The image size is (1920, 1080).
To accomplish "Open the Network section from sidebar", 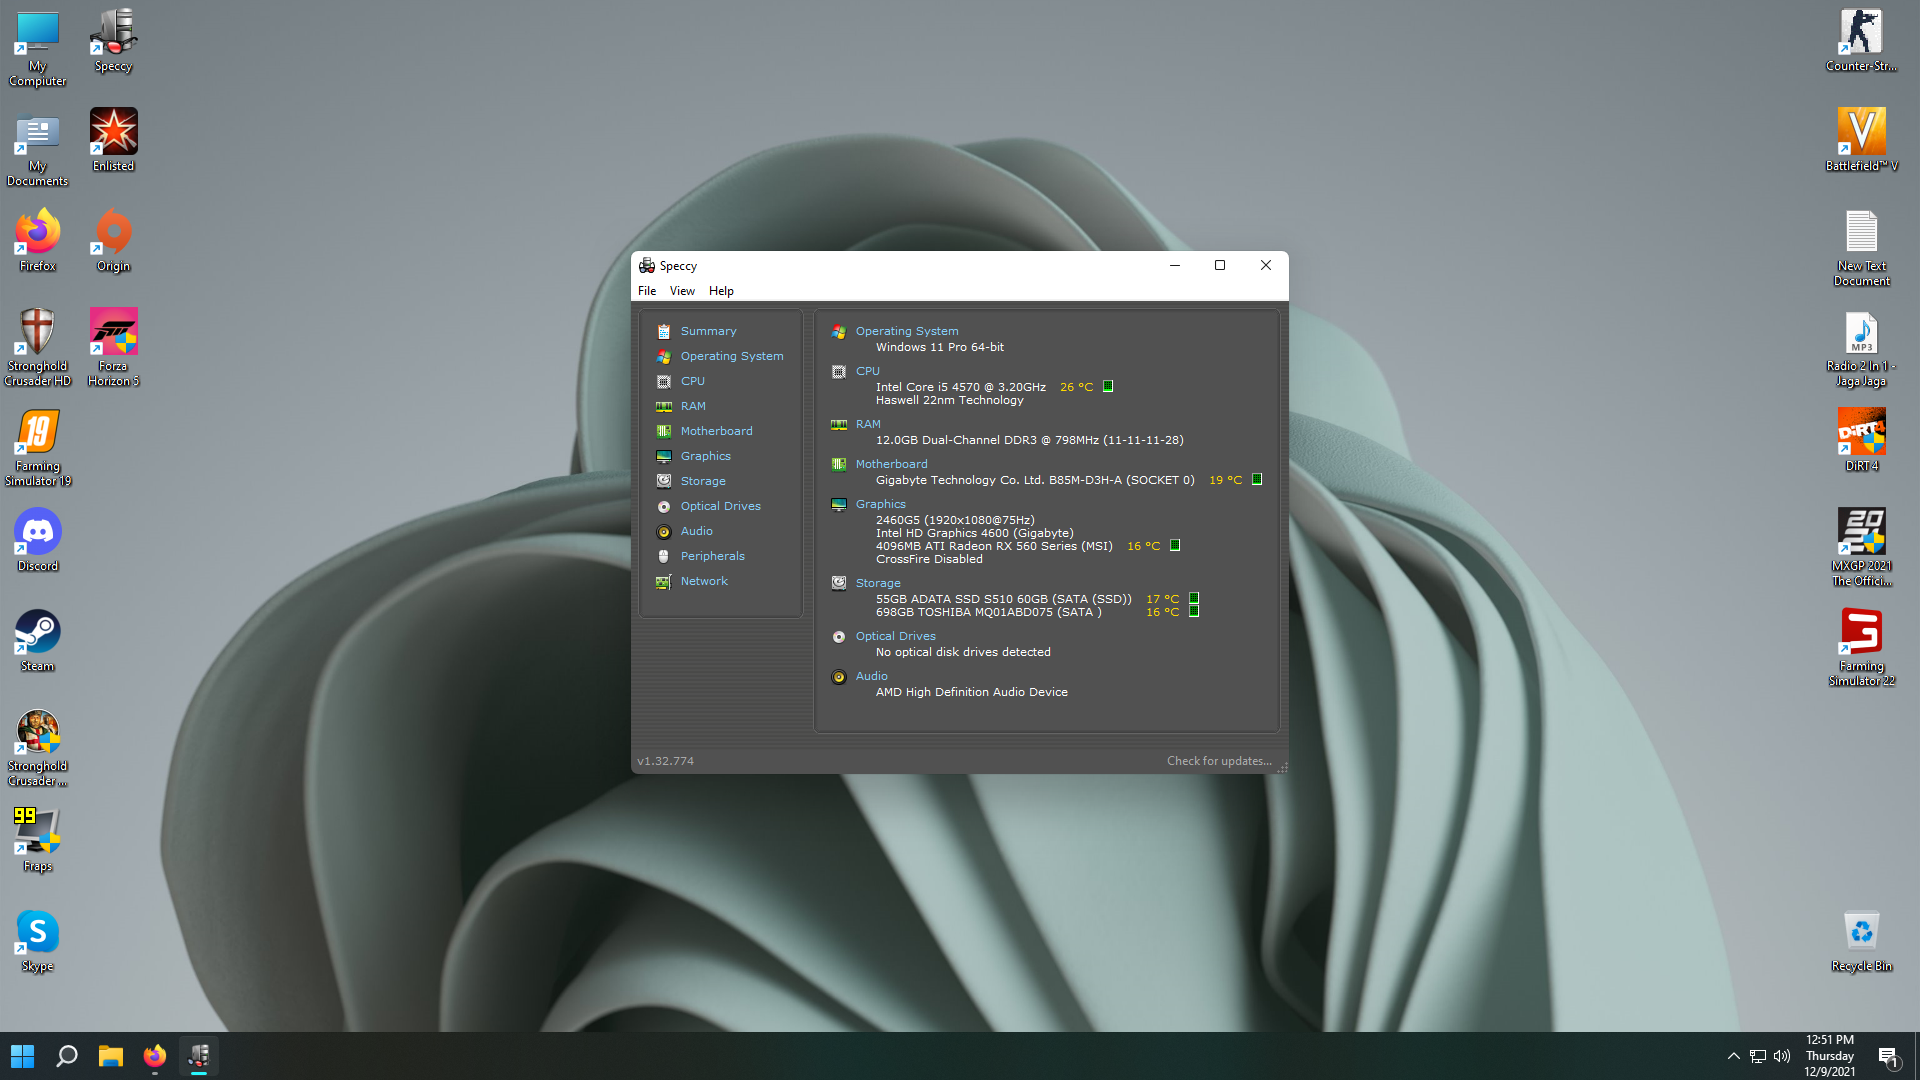I will coord(704,581).
